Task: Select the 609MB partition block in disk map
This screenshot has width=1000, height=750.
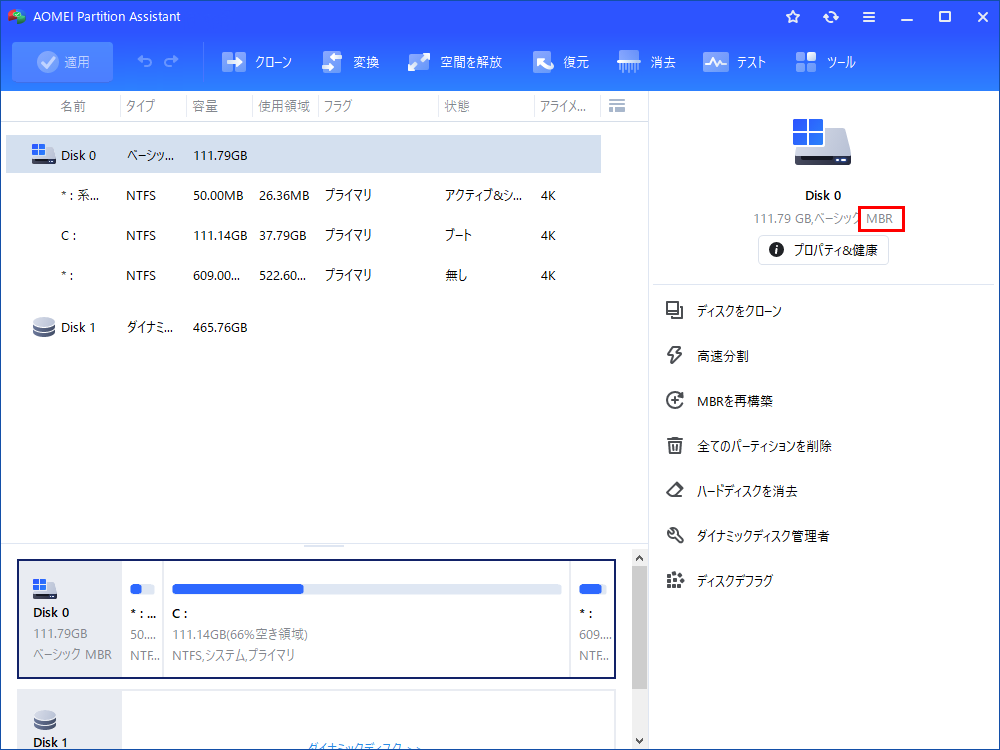Action: coord(592,619)
